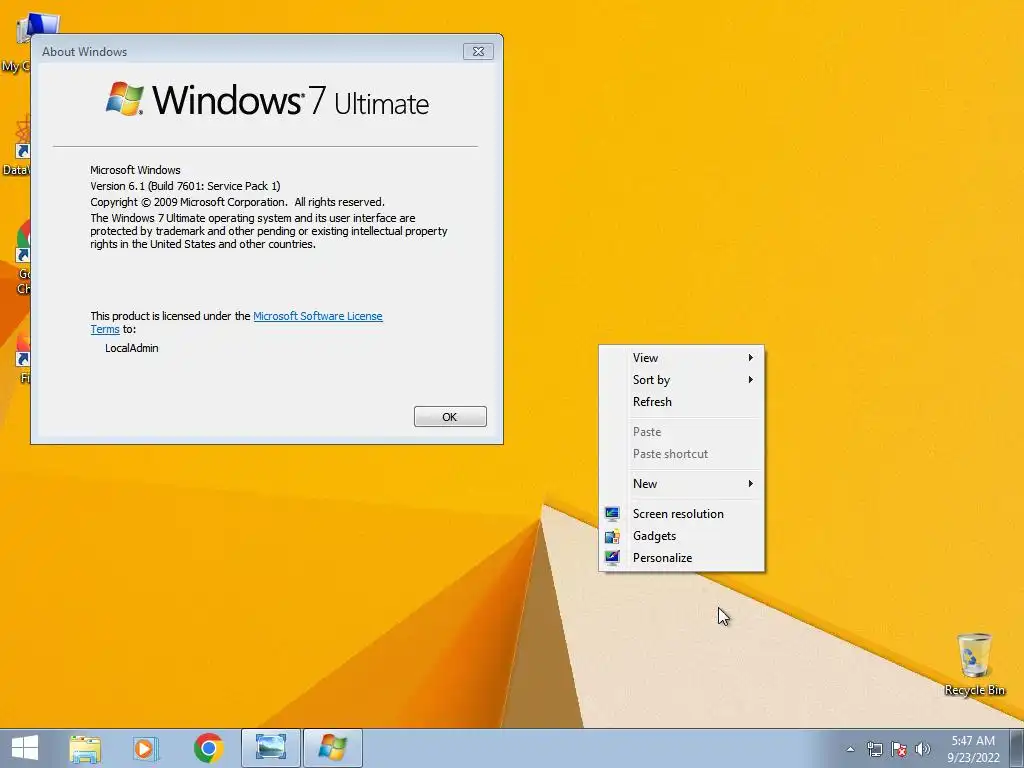Launch Windows Media Player from taskbar
Viewport: 1024px width, 768px height.
[x=146, y=748]
